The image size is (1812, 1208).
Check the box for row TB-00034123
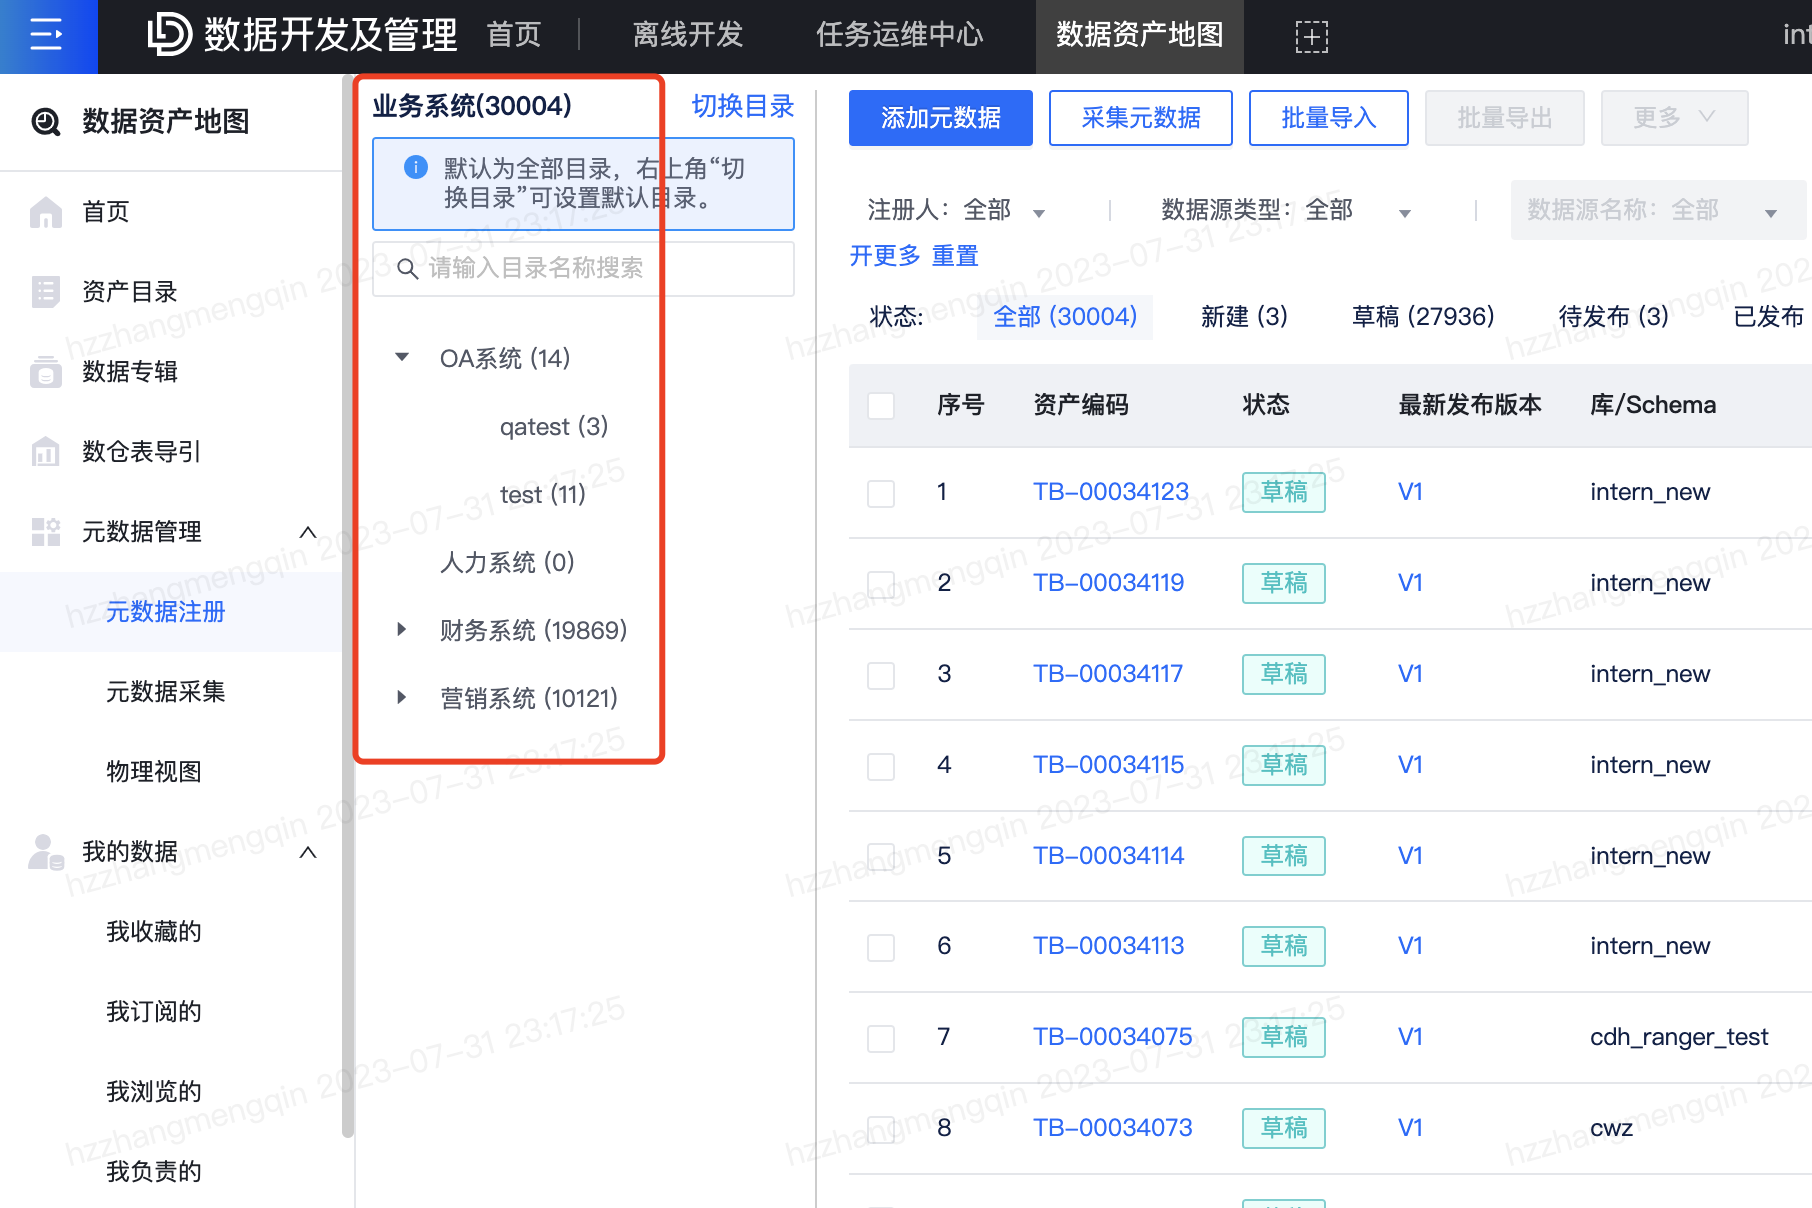881,493
